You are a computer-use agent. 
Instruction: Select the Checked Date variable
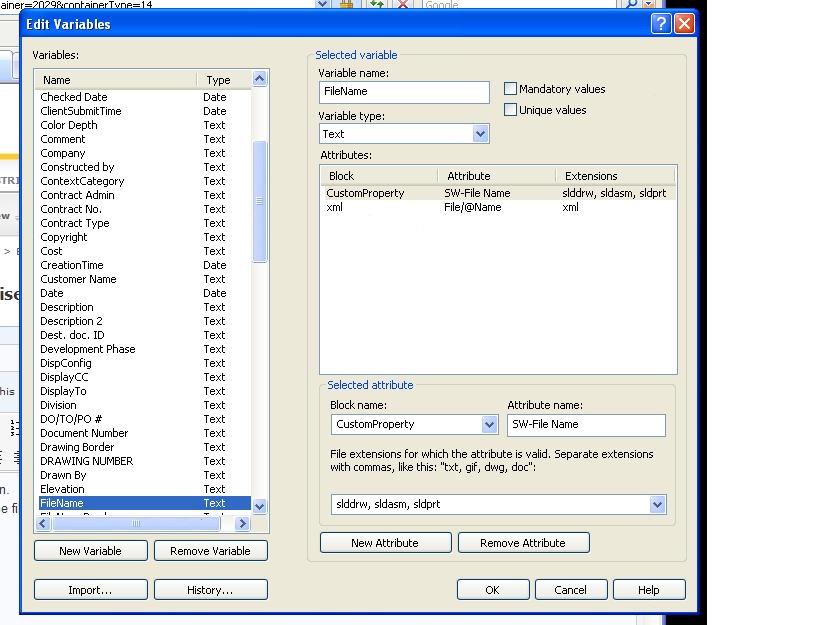(x=144, y=97)
